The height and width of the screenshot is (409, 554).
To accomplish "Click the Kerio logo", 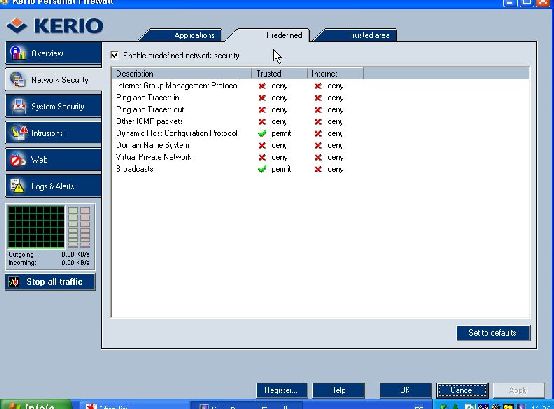I will click(55, 26).
